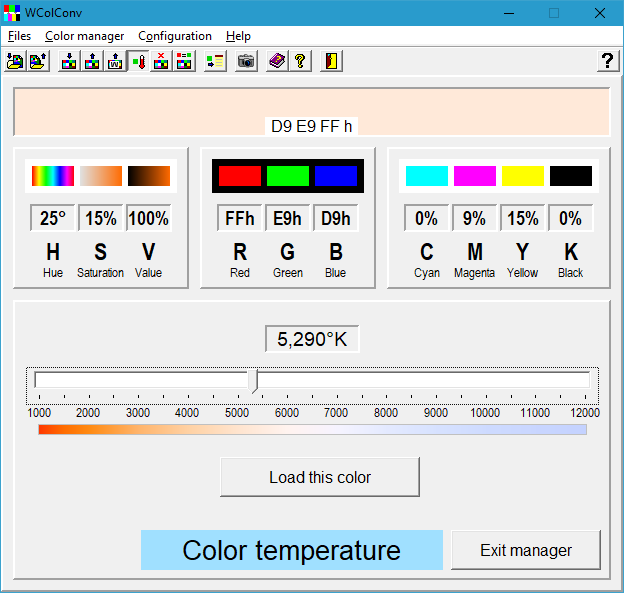
Task: Click the large question mark help button
Action: pos(607,61)
